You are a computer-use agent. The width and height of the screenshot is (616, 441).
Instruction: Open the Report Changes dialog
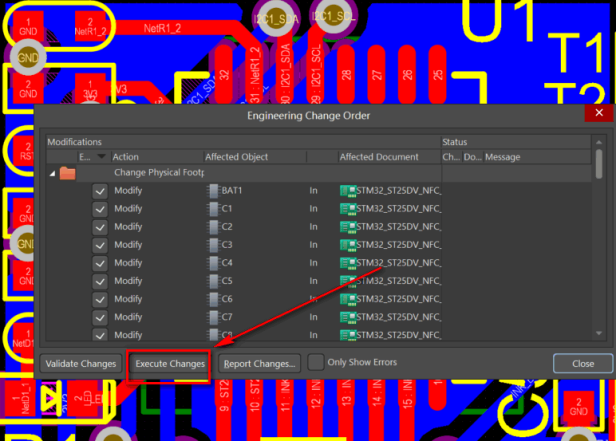[259, 364]
